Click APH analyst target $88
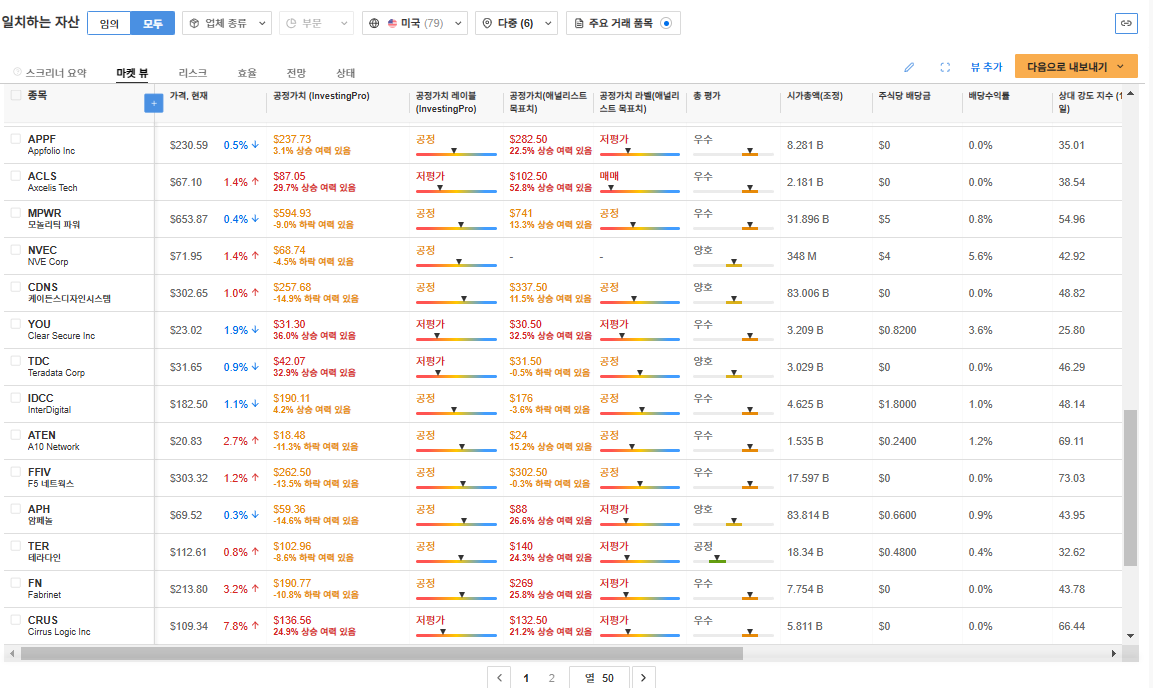This screenshot has height=688, width=1153. click(x=518, y=509)
